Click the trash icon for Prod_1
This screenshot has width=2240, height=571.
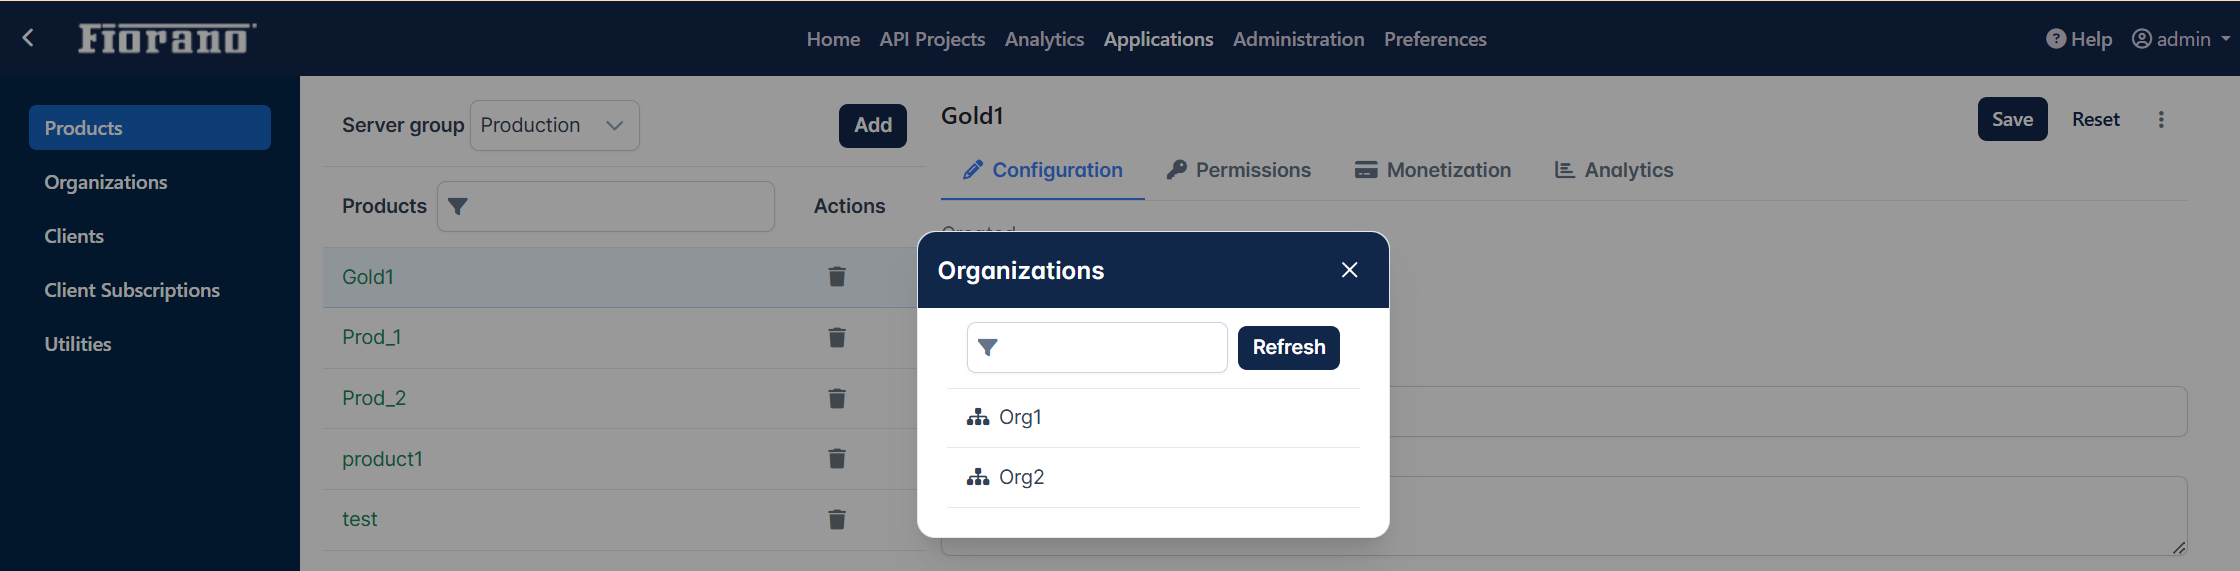(x=837, y=338)
